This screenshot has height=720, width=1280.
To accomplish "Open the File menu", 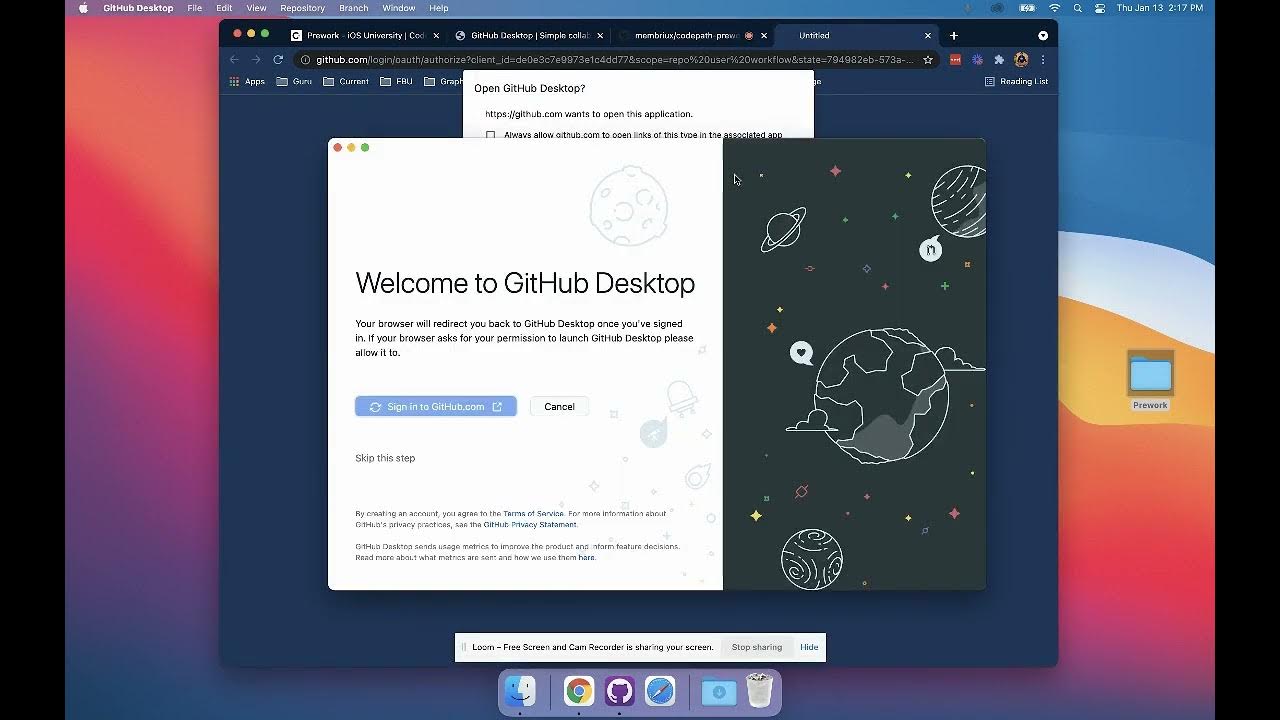I will click(x=195, y=8).
